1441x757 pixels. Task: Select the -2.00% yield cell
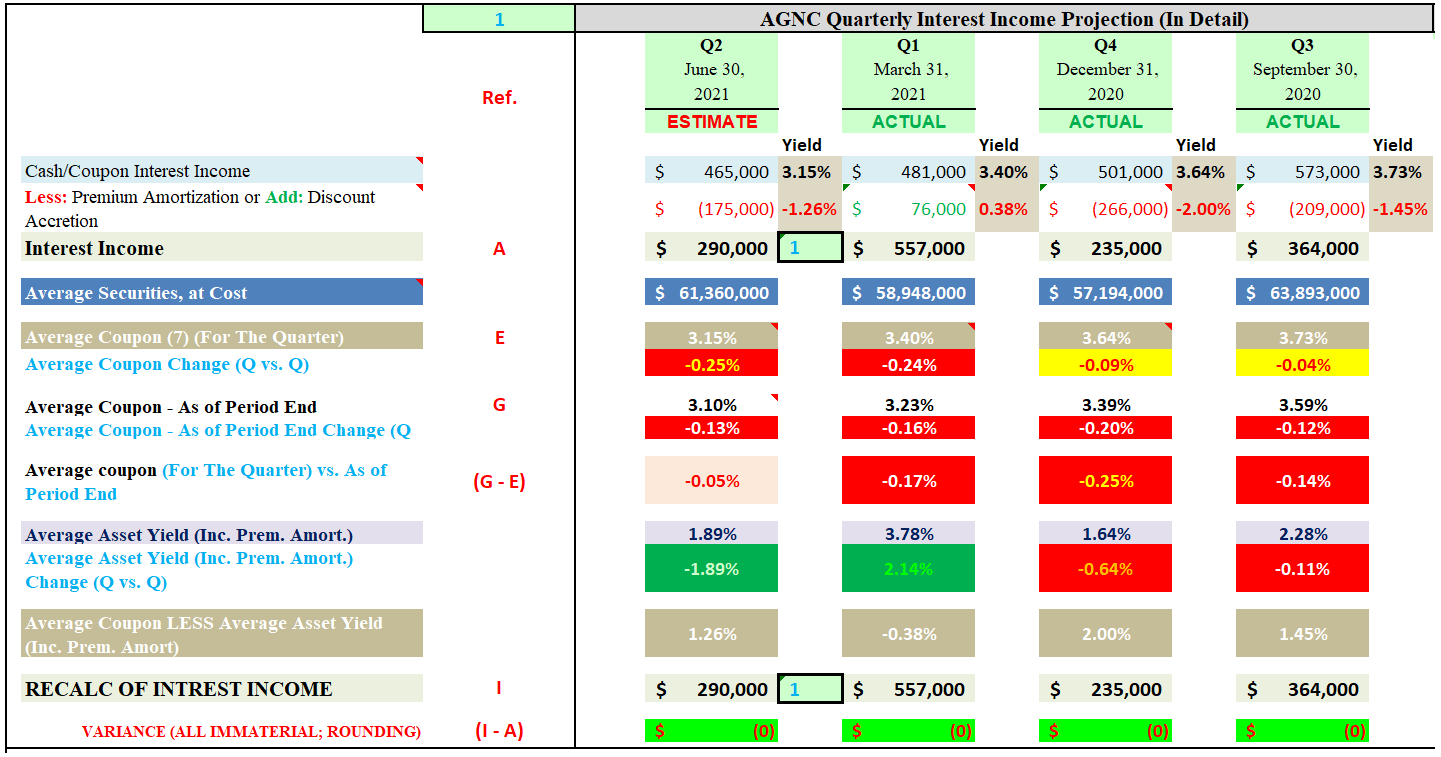[1202, 209]
